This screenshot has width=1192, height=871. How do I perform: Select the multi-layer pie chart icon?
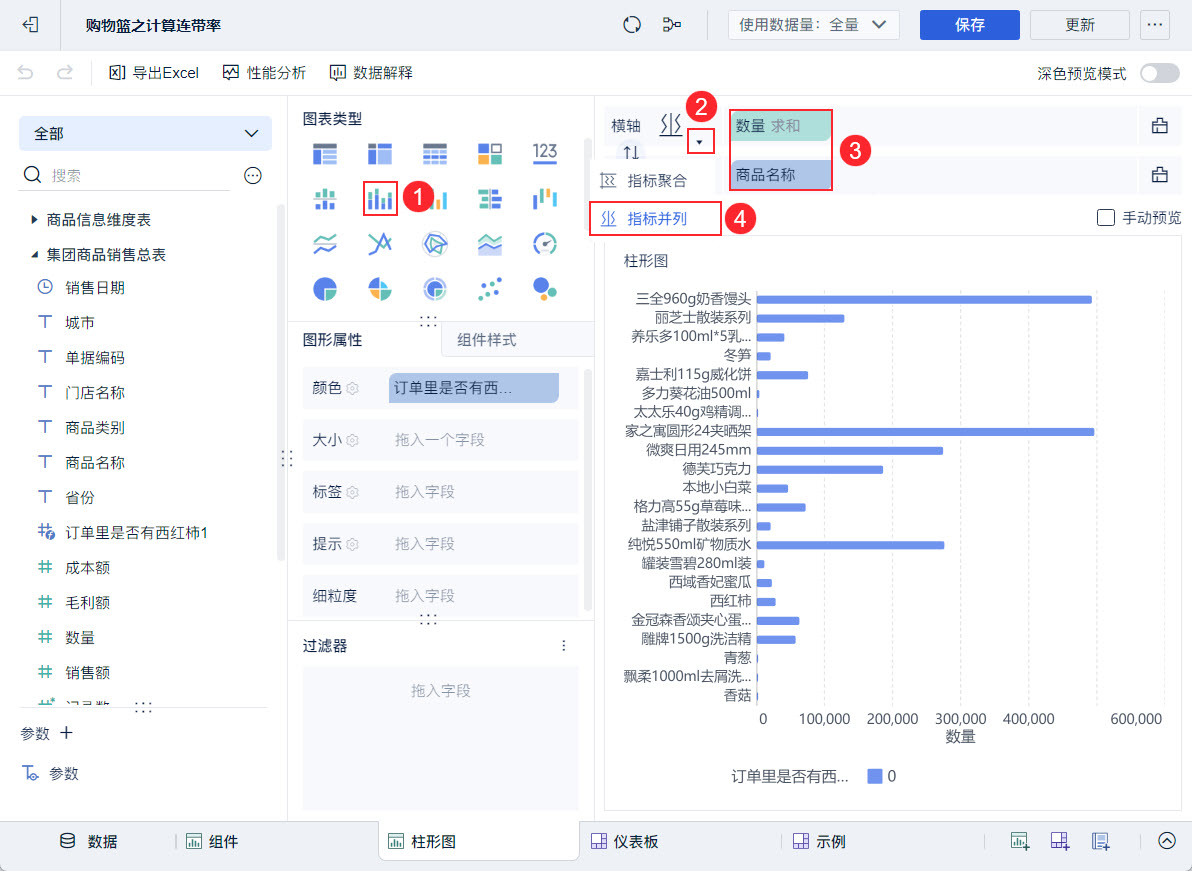[x=435, y=289]
